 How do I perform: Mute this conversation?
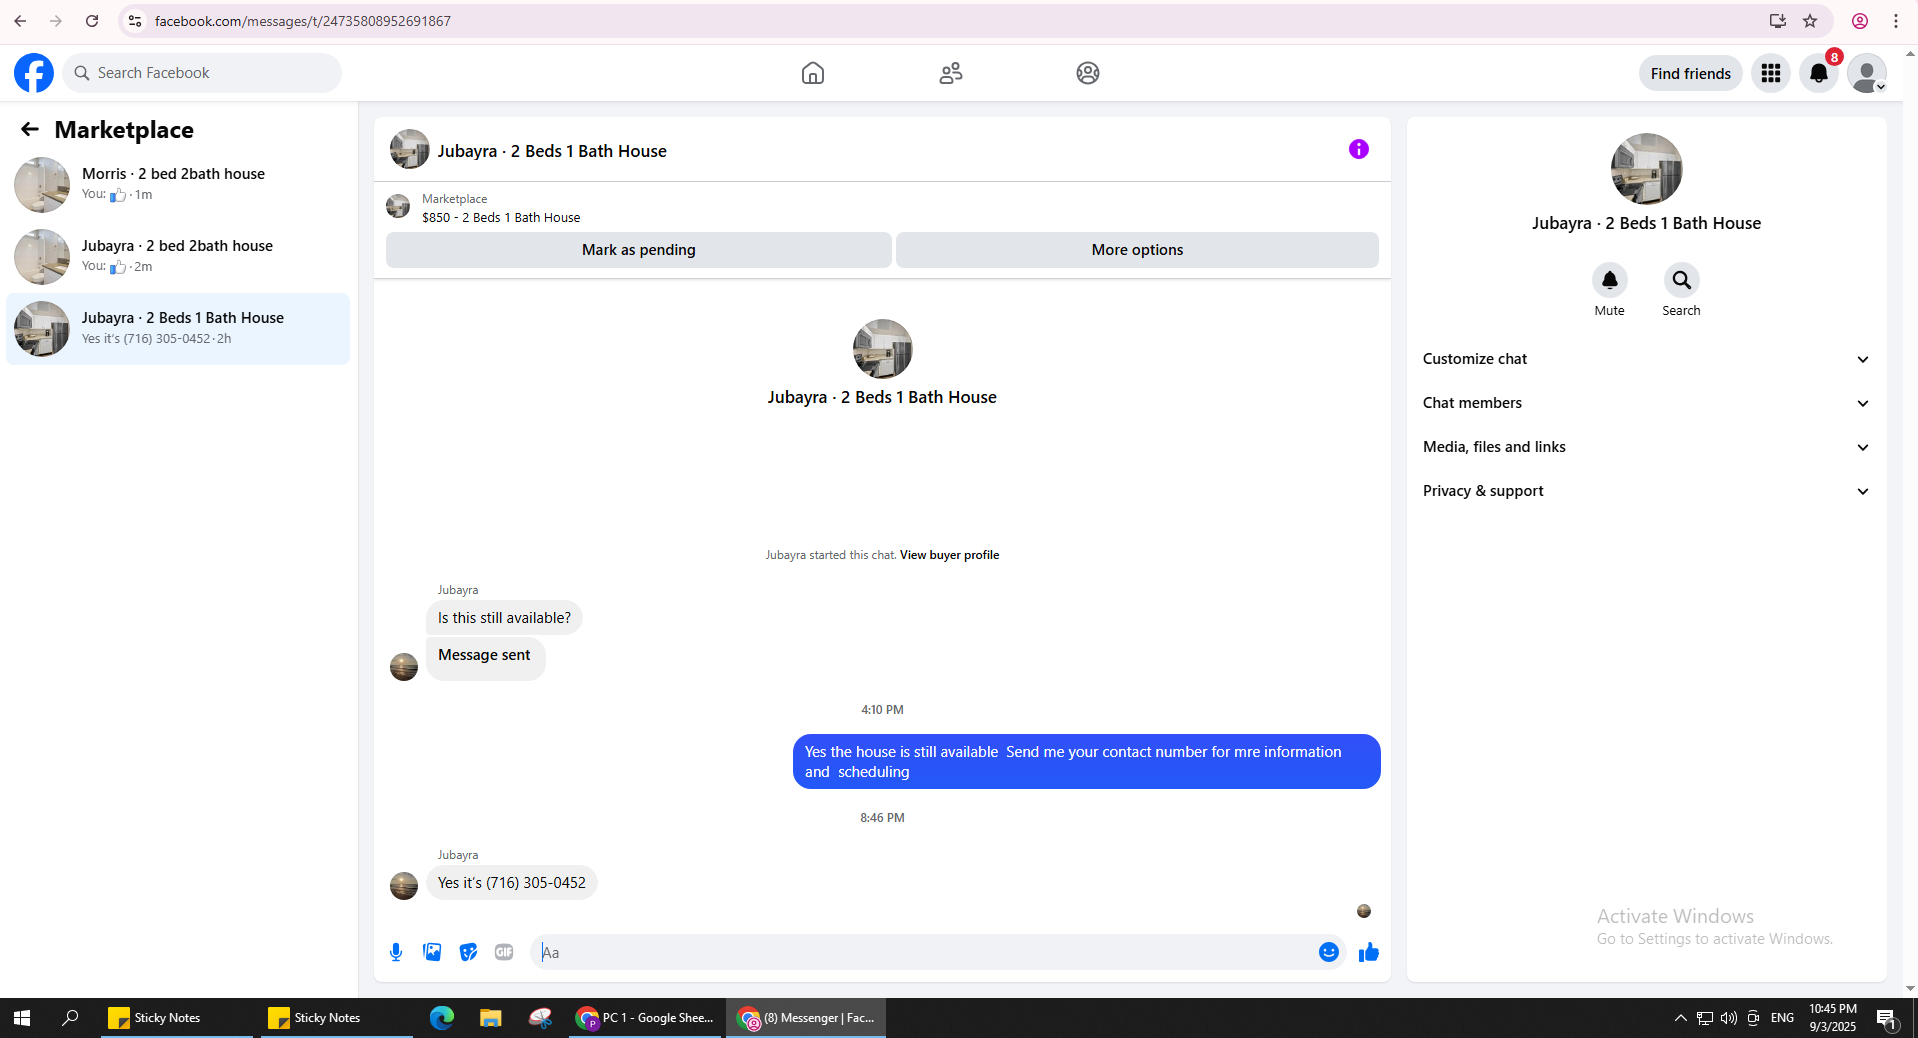[x=1610, y=280]
